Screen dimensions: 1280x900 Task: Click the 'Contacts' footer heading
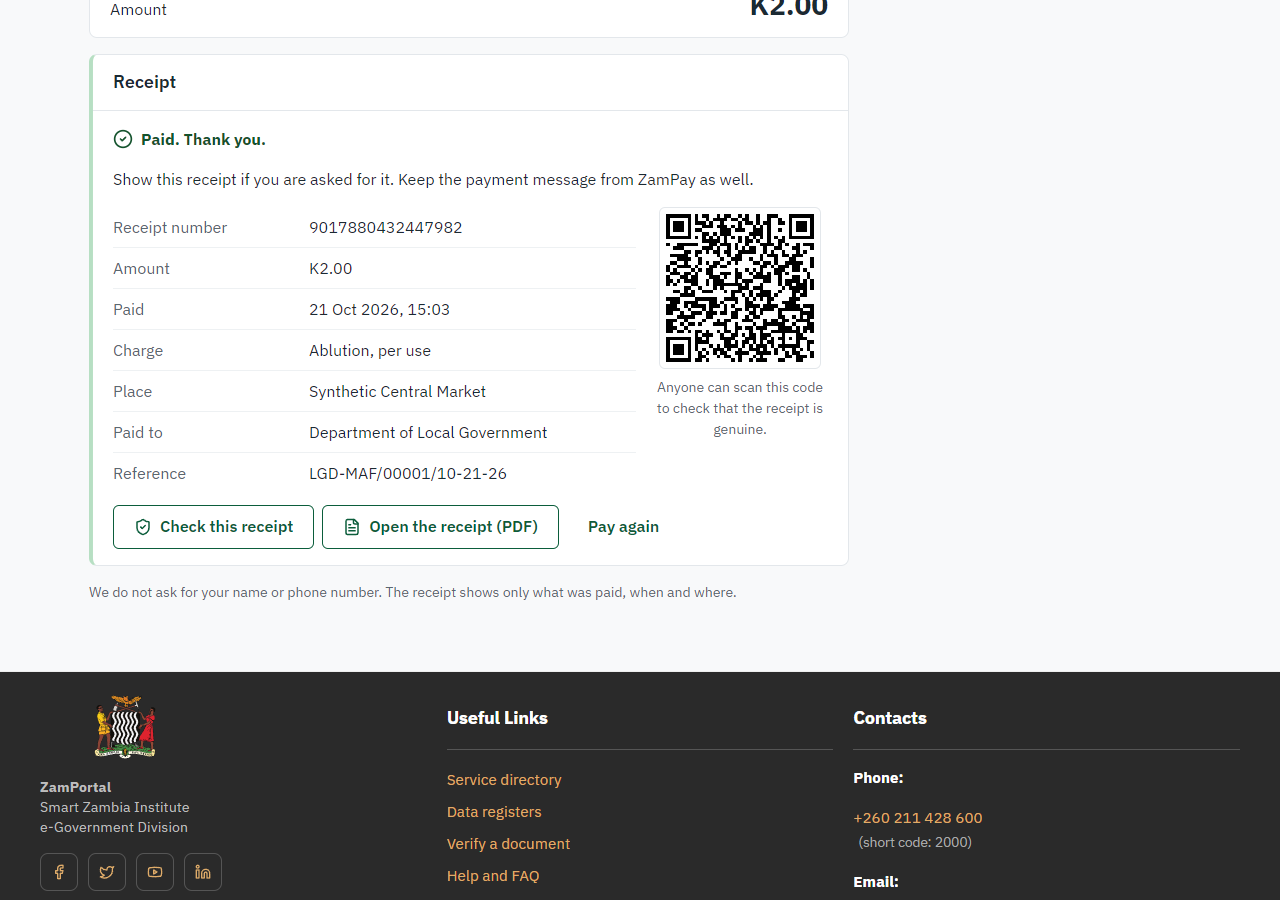pyautogui.click(x=890, y=718)
